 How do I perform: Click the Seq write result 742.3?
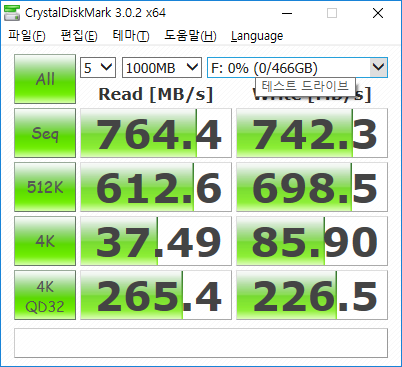(x=312, y=133)
